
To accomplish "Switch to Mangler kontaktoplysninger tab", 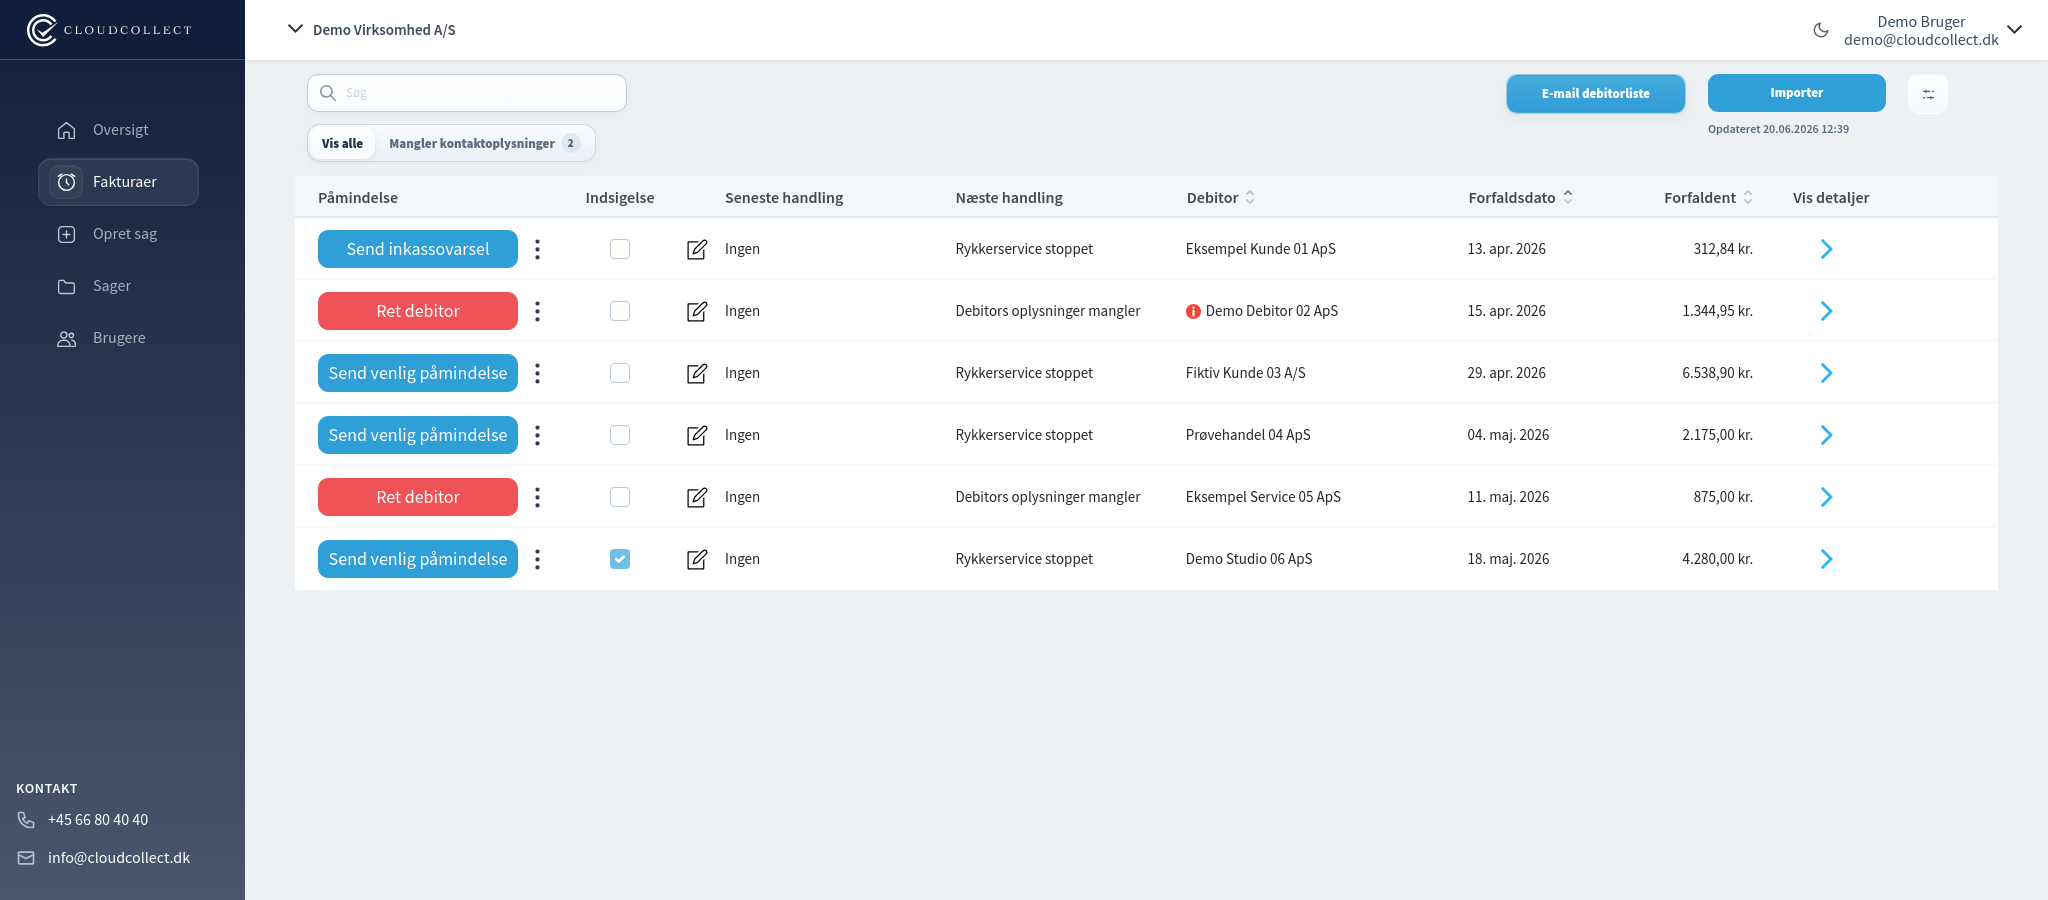I will point(484,143).
